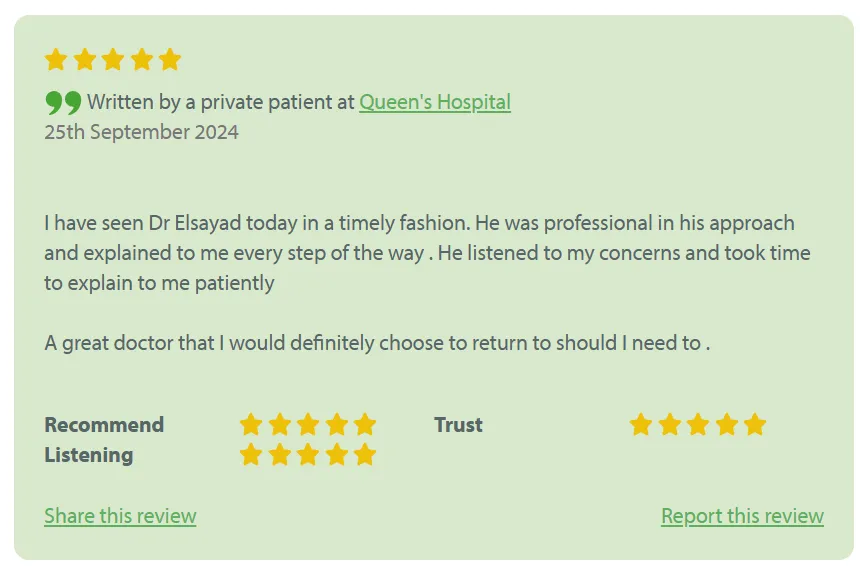This screenshot has height=571, width=867.
Task: Click the Report this review link
Action: point(742,516)
